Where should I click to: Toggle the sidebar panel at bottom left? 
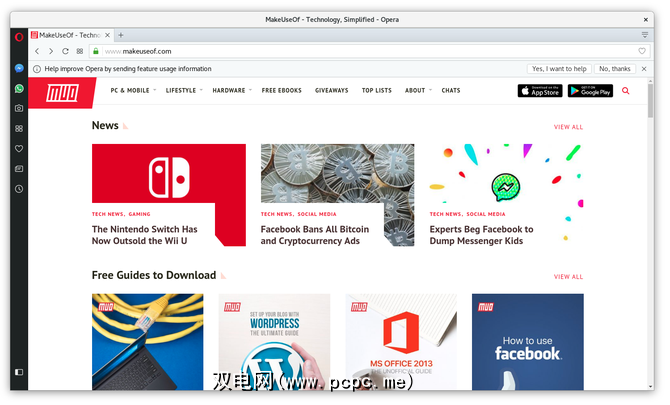click(19, 372)
